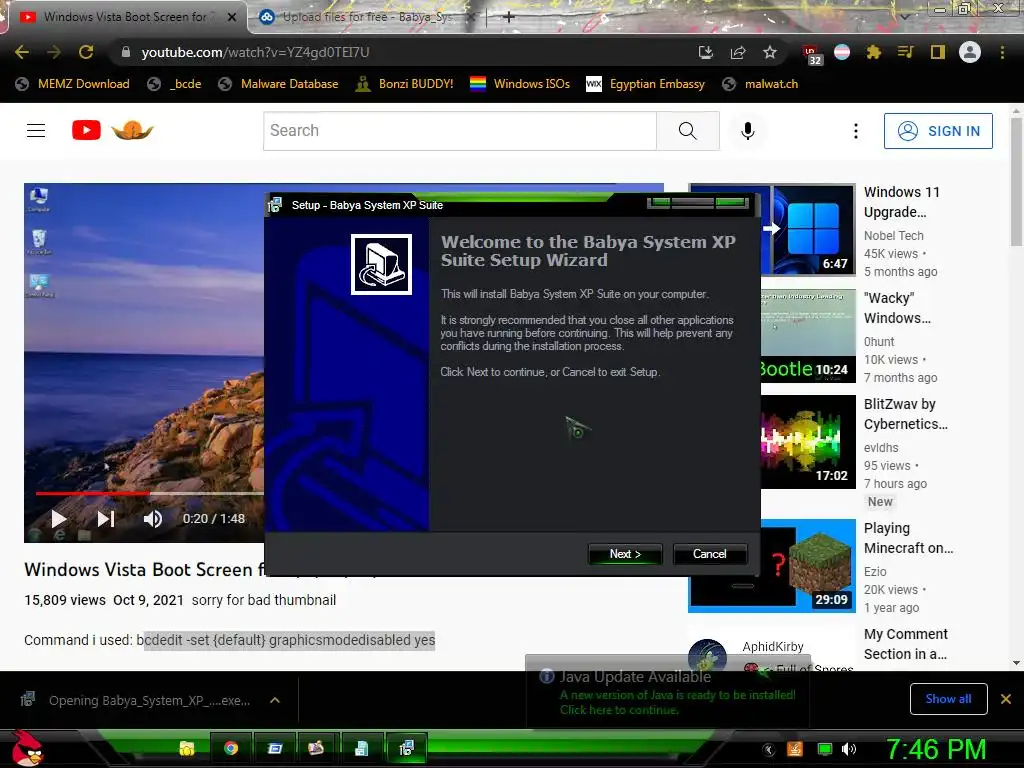Click the SIGN IN button

[938, 131]
